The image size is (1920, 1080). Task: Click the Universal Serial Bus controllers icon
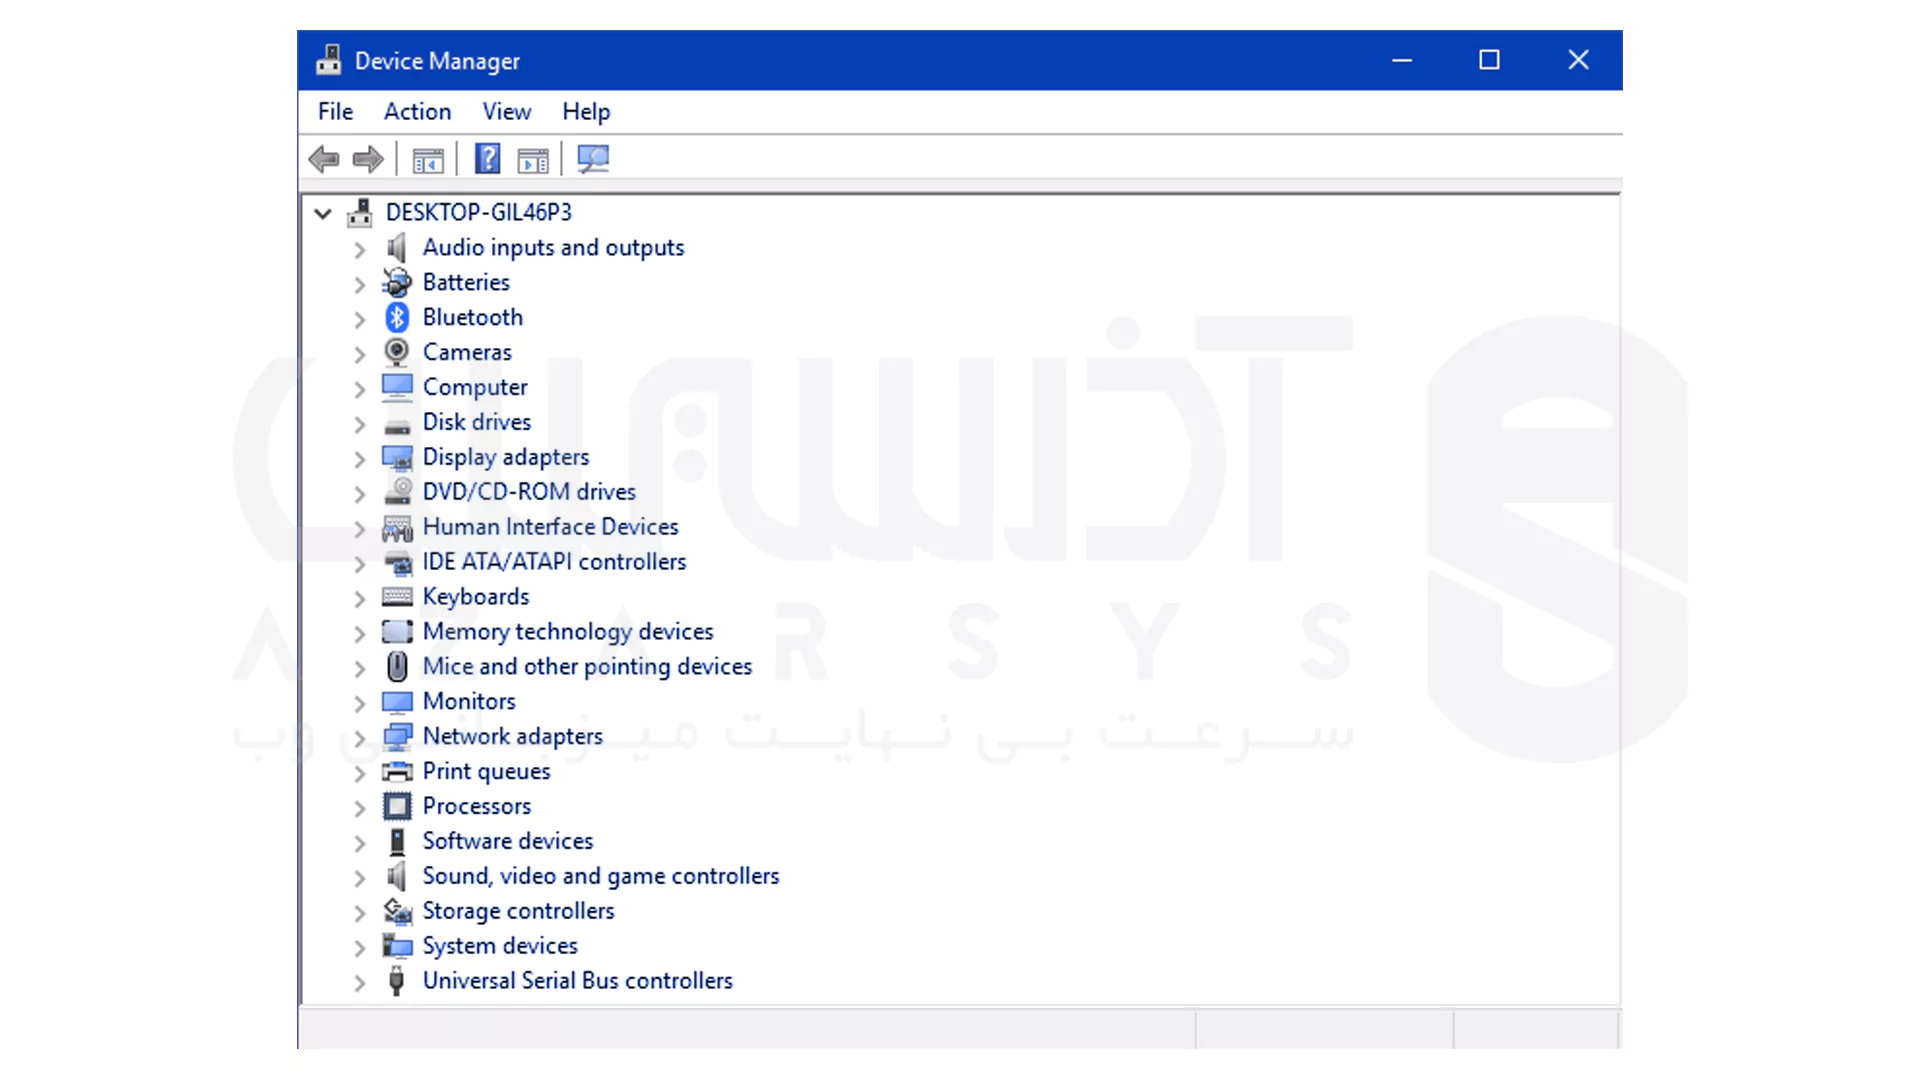(397, 981)
